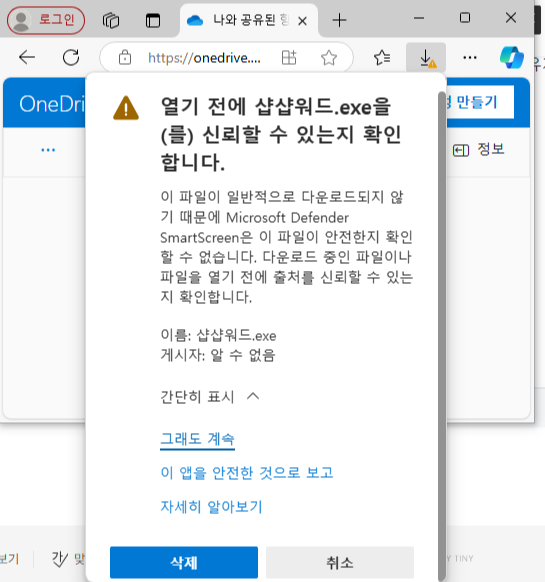Viewport: 545px width, 582px height.
Task: View site information lock icon
Action: point(125,58)
